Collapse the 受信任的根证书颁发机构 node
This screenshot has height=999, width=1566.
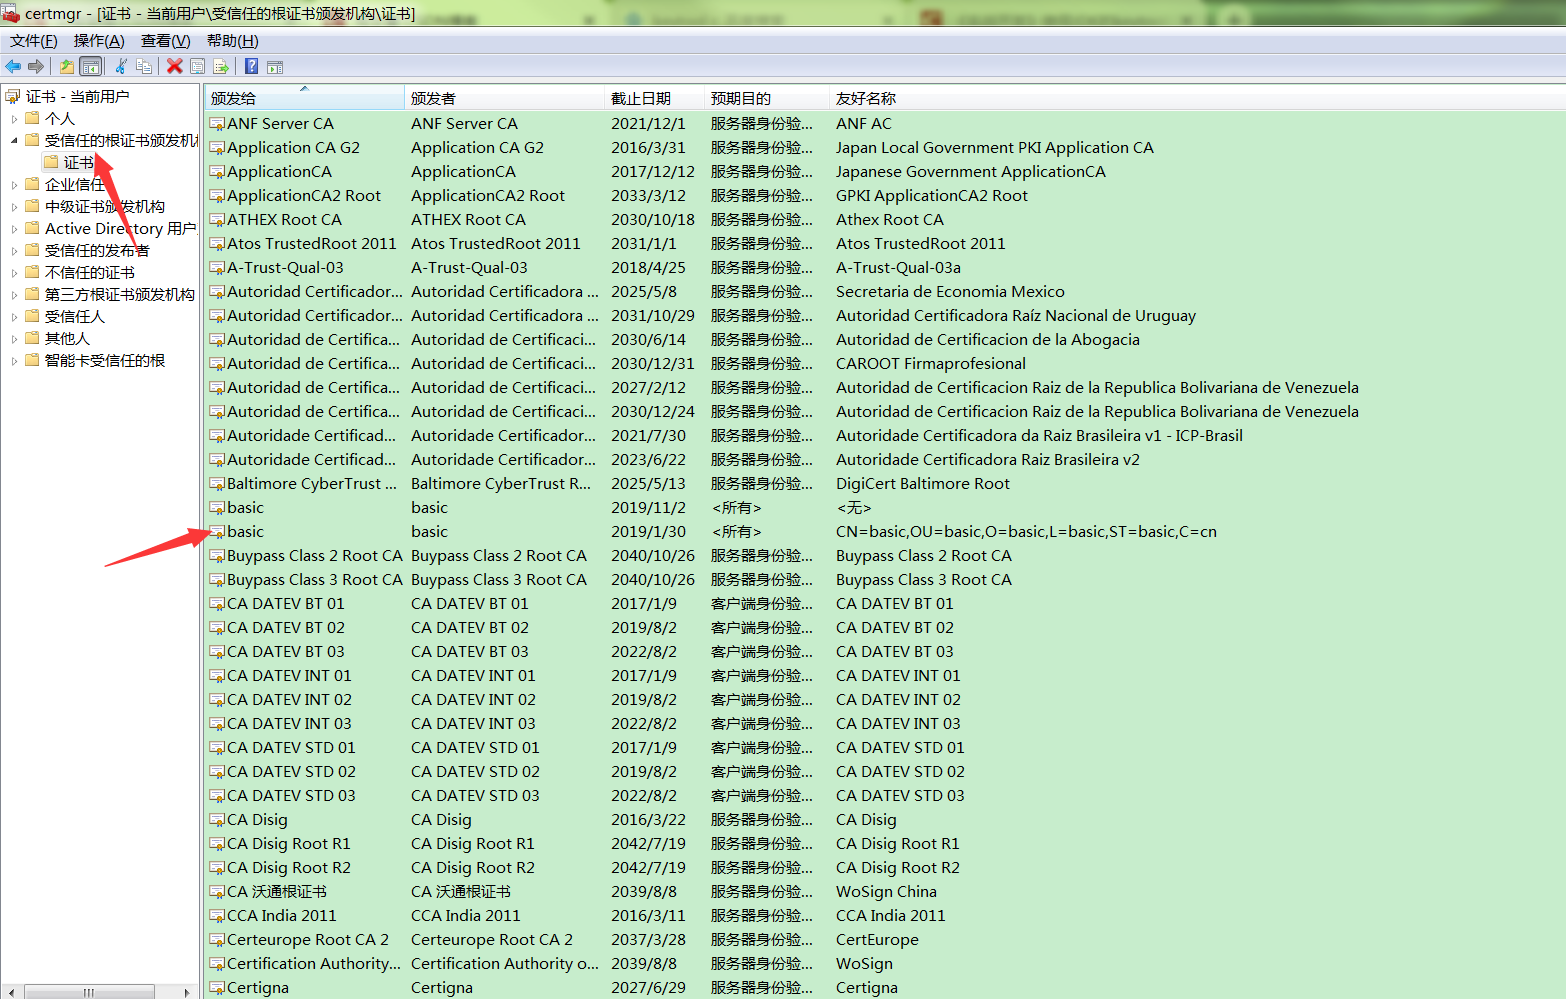pyautogui.click(x=14, y=141)
